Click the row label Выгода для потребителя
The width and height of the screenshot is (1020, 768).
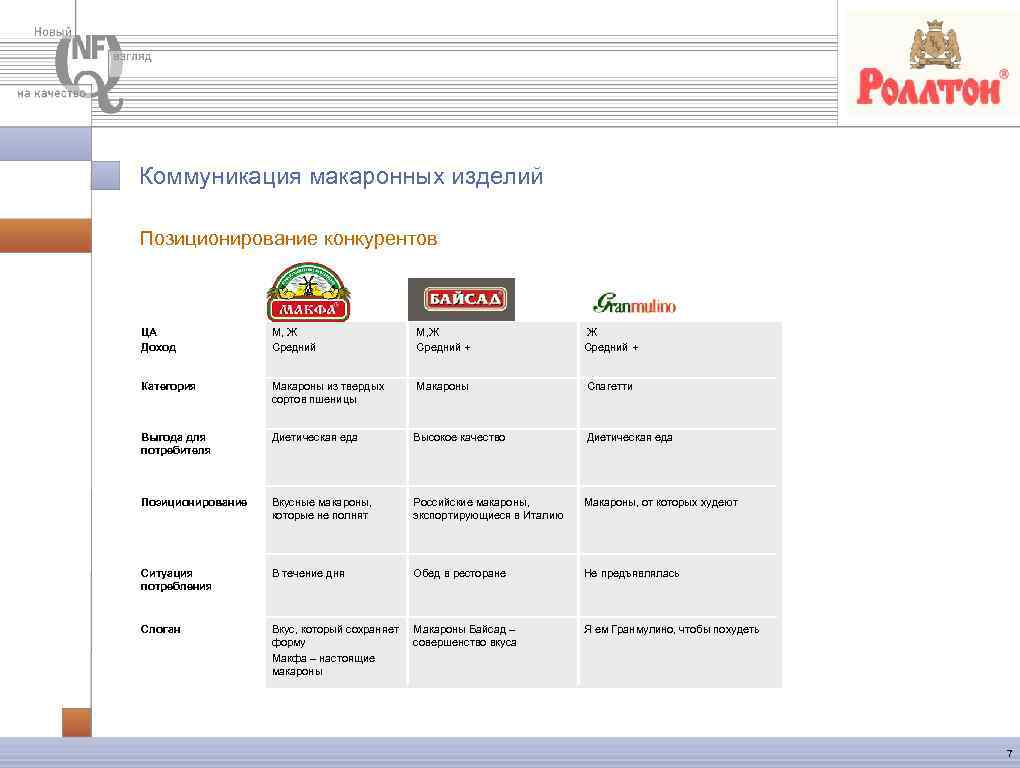tap(176, 444)
